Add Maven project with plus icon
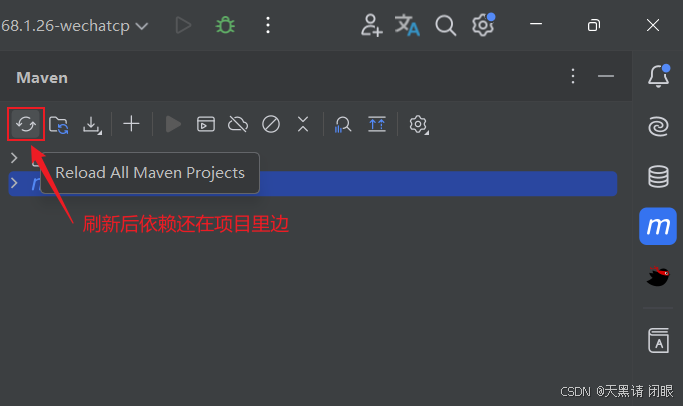Viewport: 683px width, 406px height. tap(131, 124)
